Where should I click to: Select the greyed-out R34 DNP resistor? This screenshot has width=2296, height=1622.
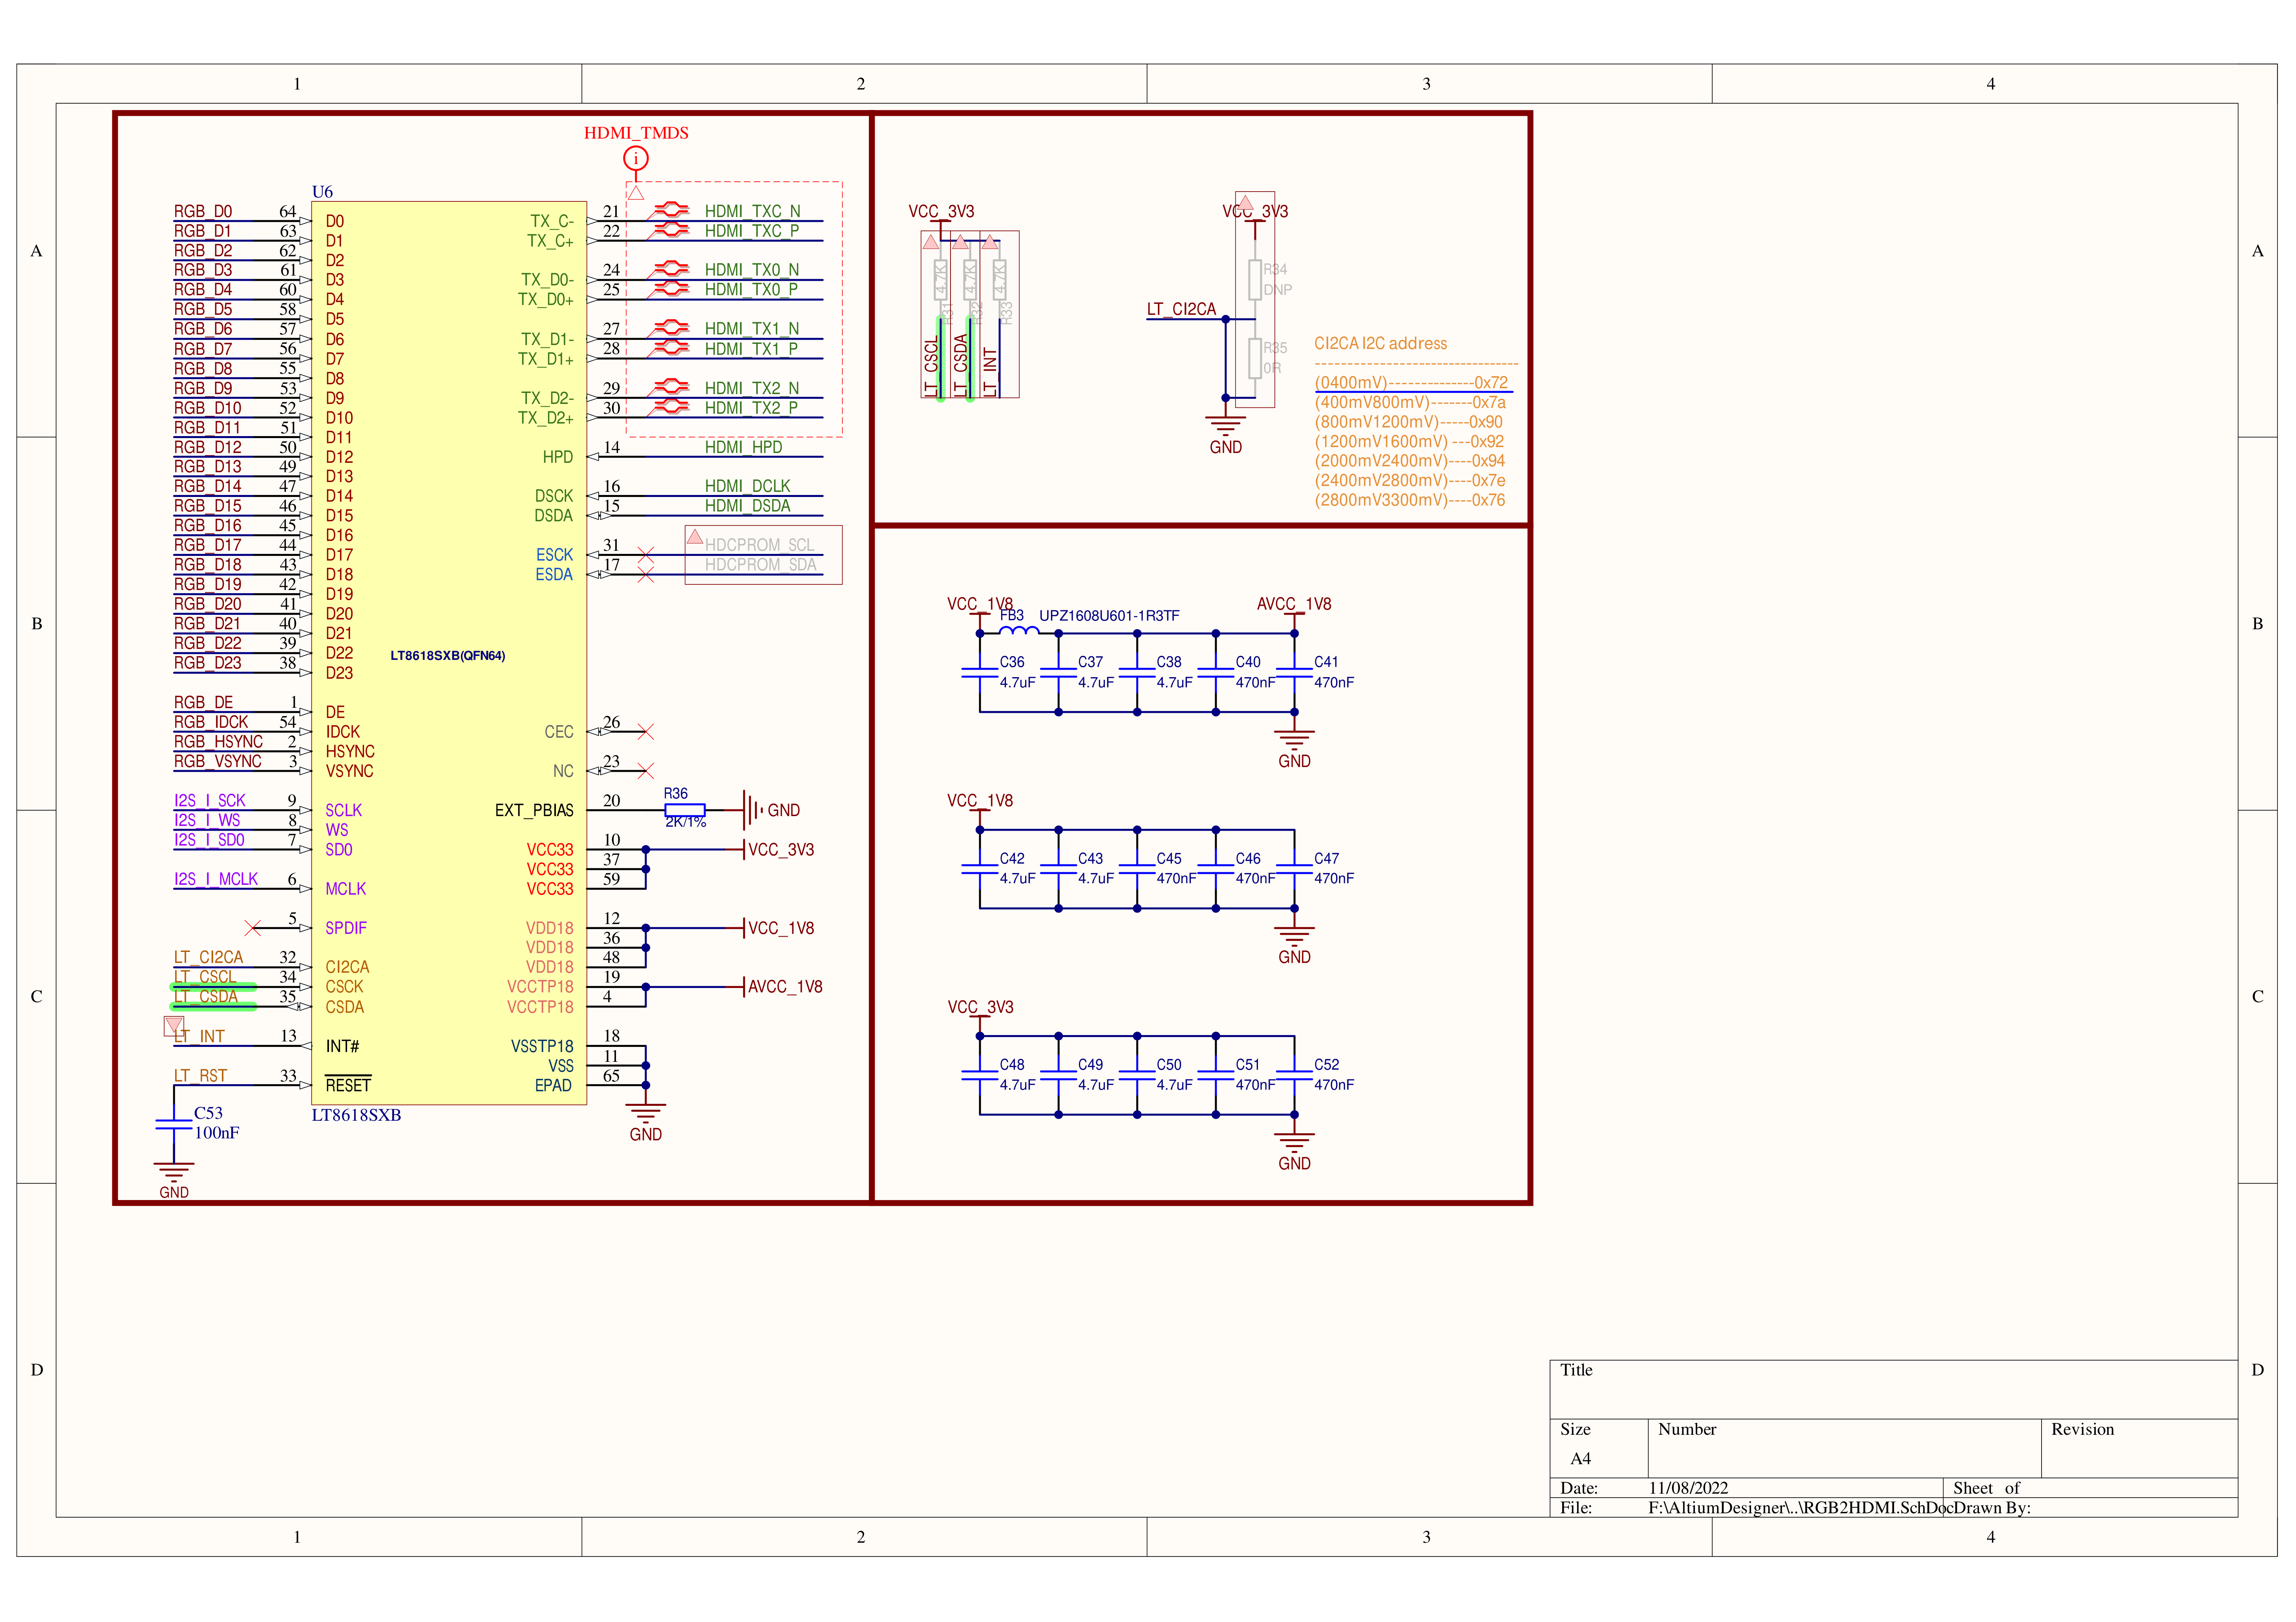(1255, 279)
